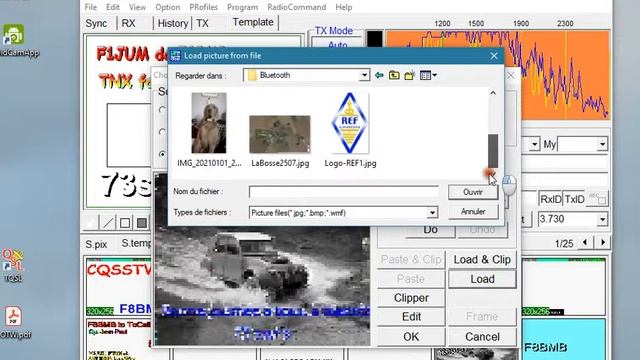Select the third radio option in source dialog
640x360 pixels.
click(x=162, y=154)
